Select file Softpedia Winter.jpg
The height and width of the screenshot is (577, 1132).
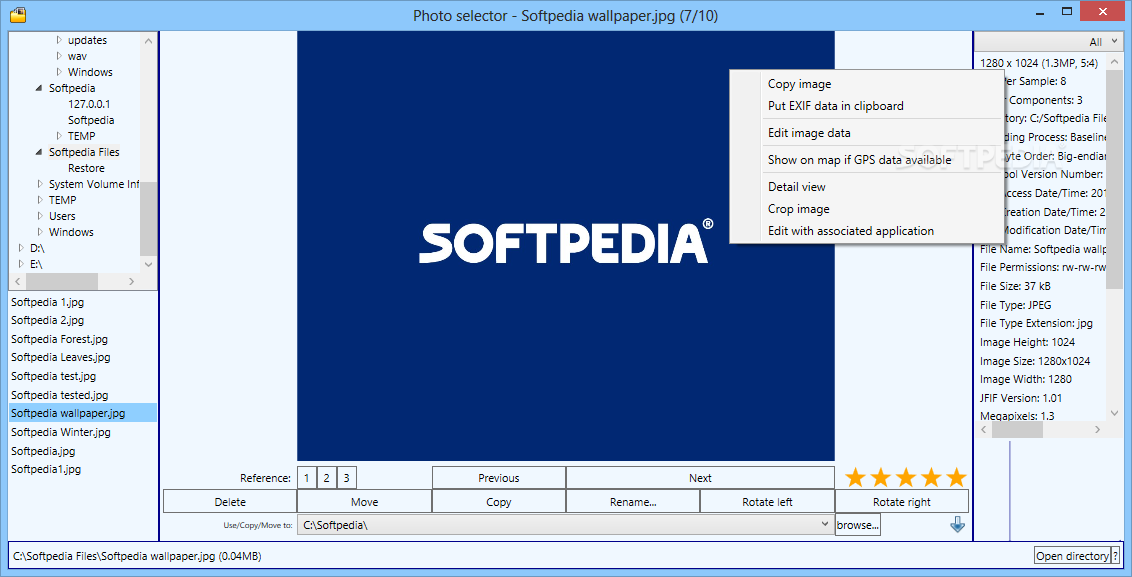[61, 432]
